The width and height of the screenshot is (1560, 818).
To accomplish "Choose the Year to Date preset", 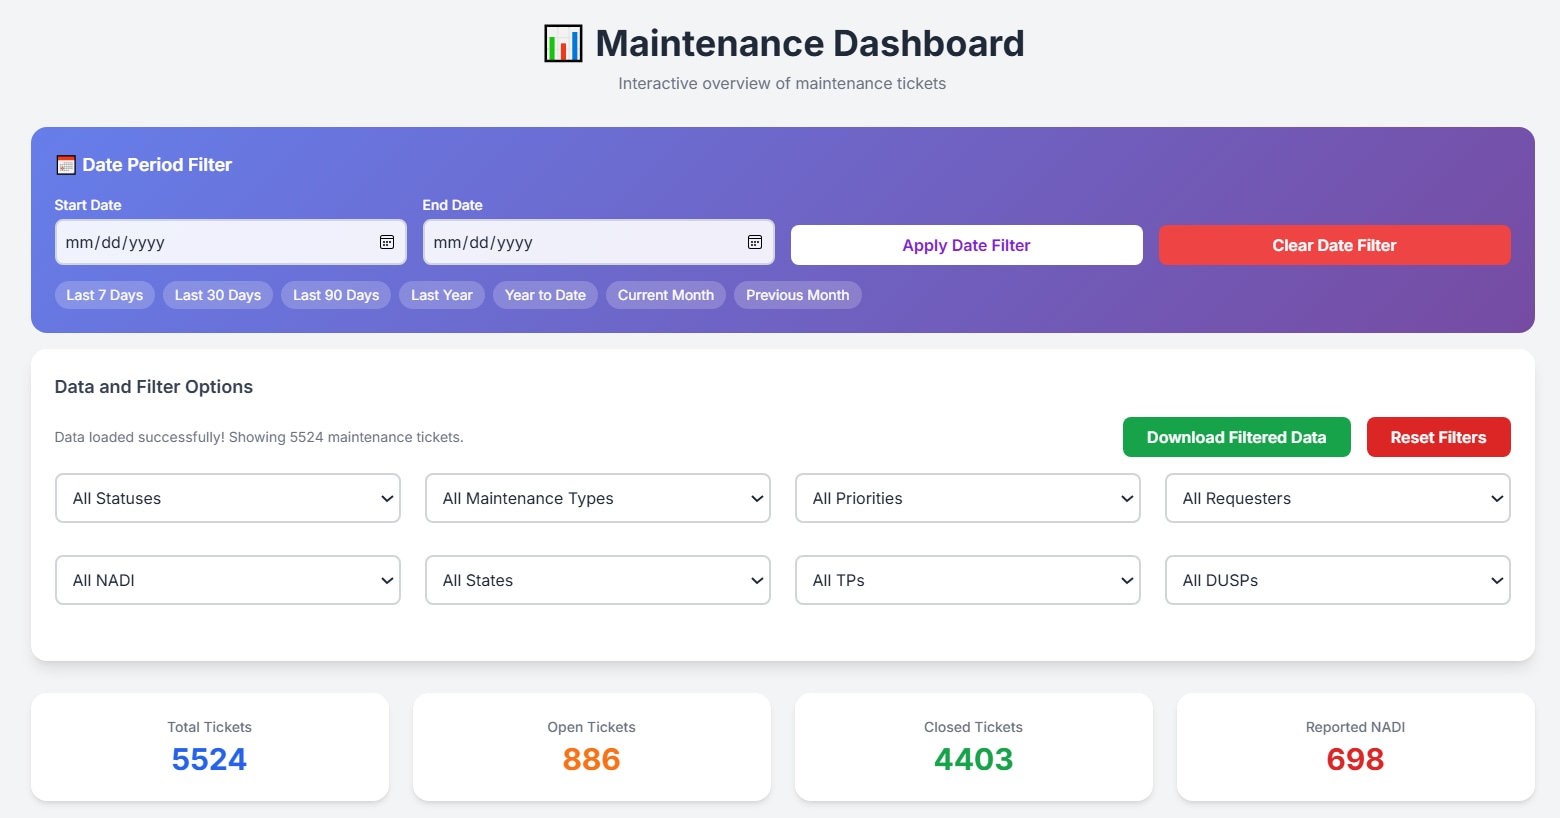I will tap(545, 295).
